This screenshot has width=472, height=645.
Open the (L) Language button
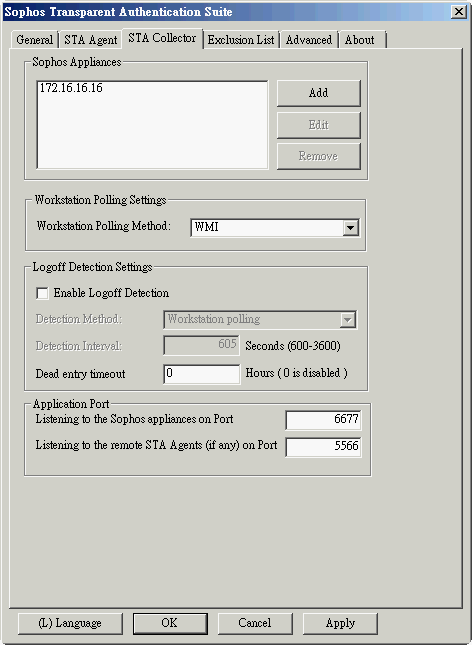tap(70, 624)
